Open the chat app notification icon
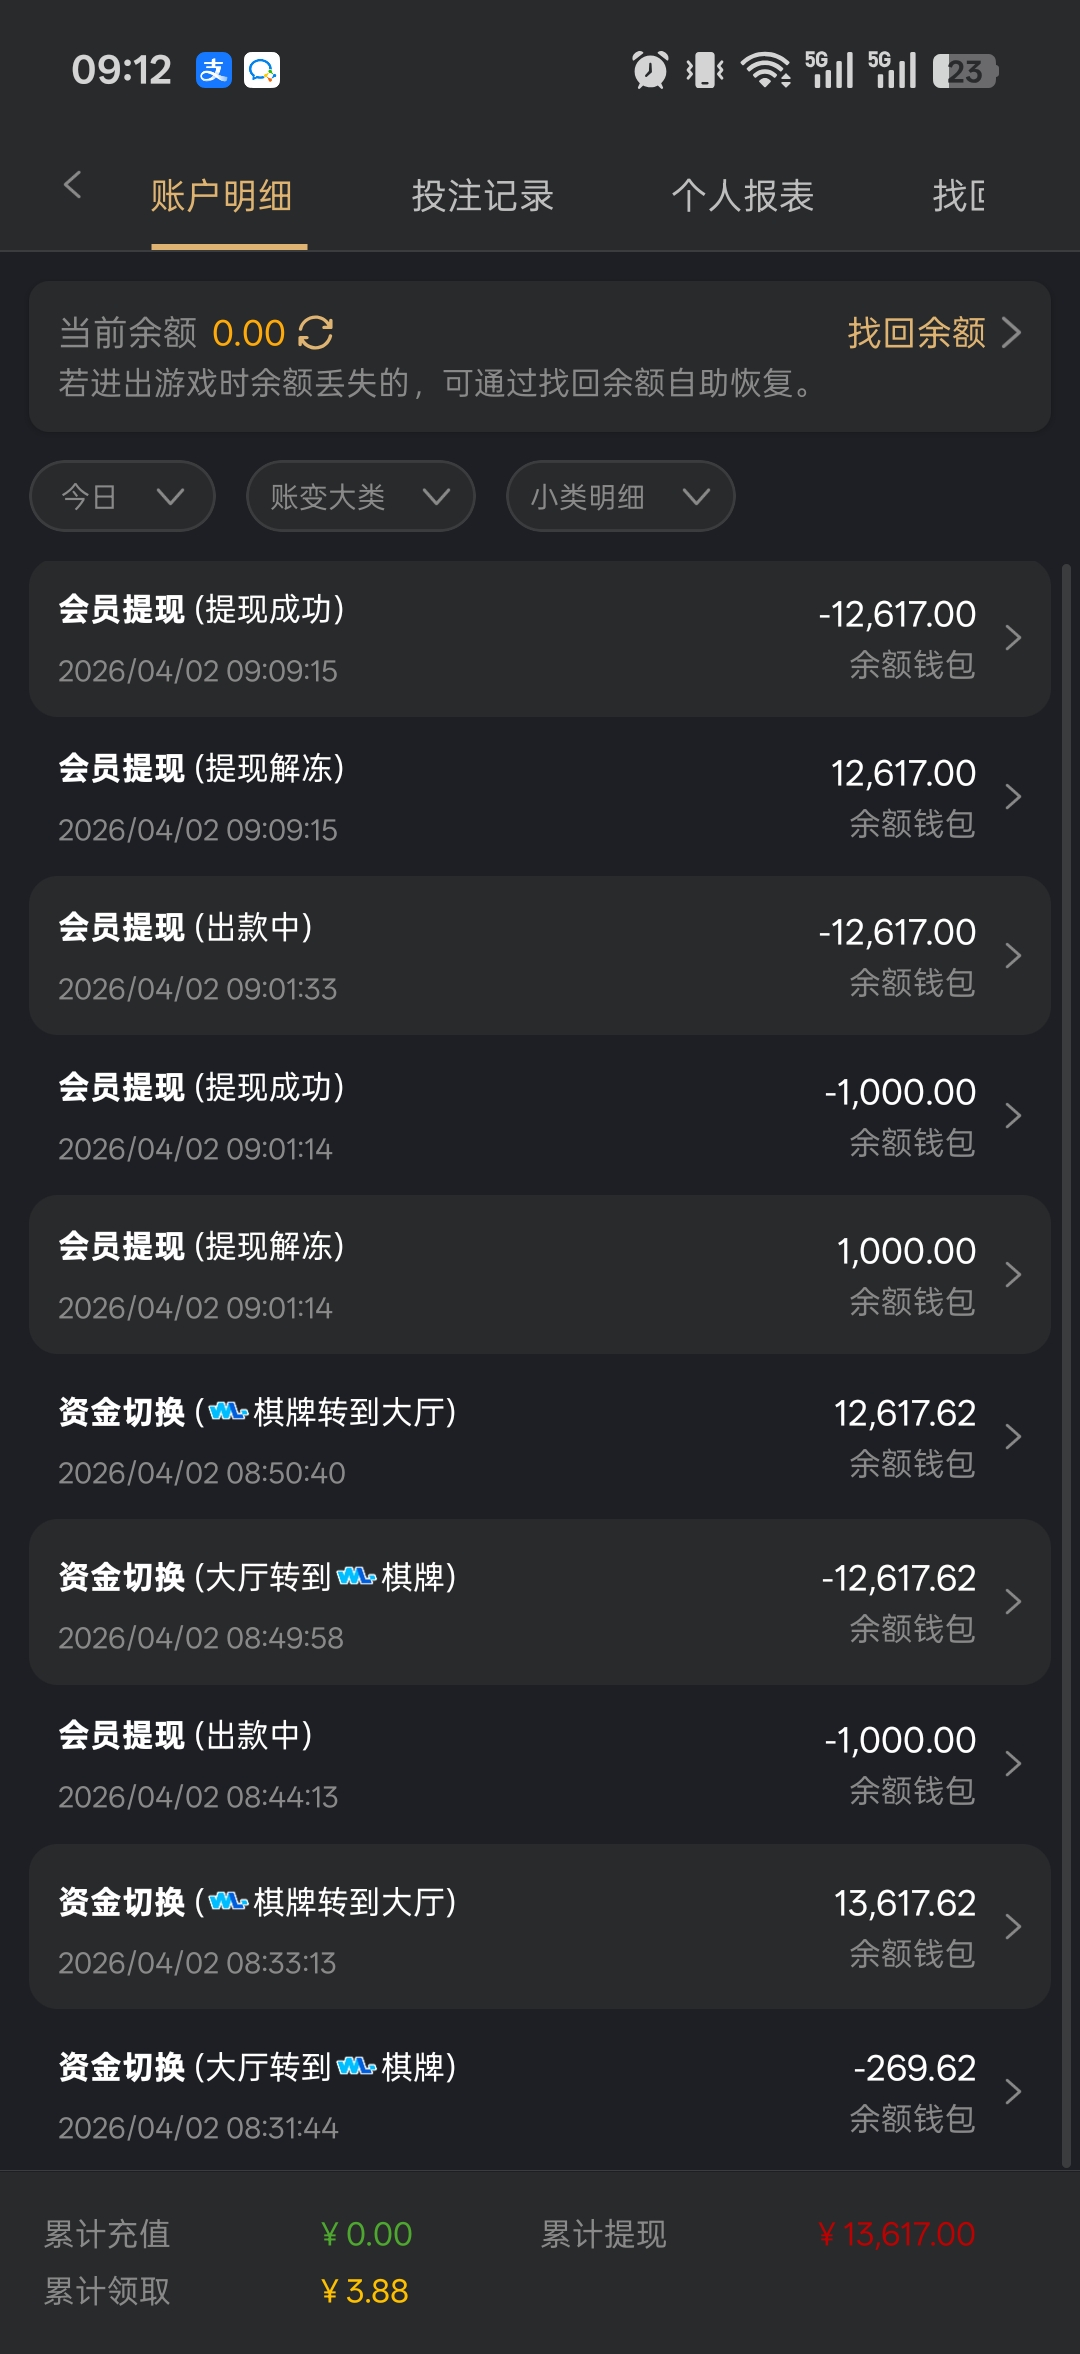The width and height of the screenshot is (1080, 2354). pyautogui.click(x=262, y=70)
